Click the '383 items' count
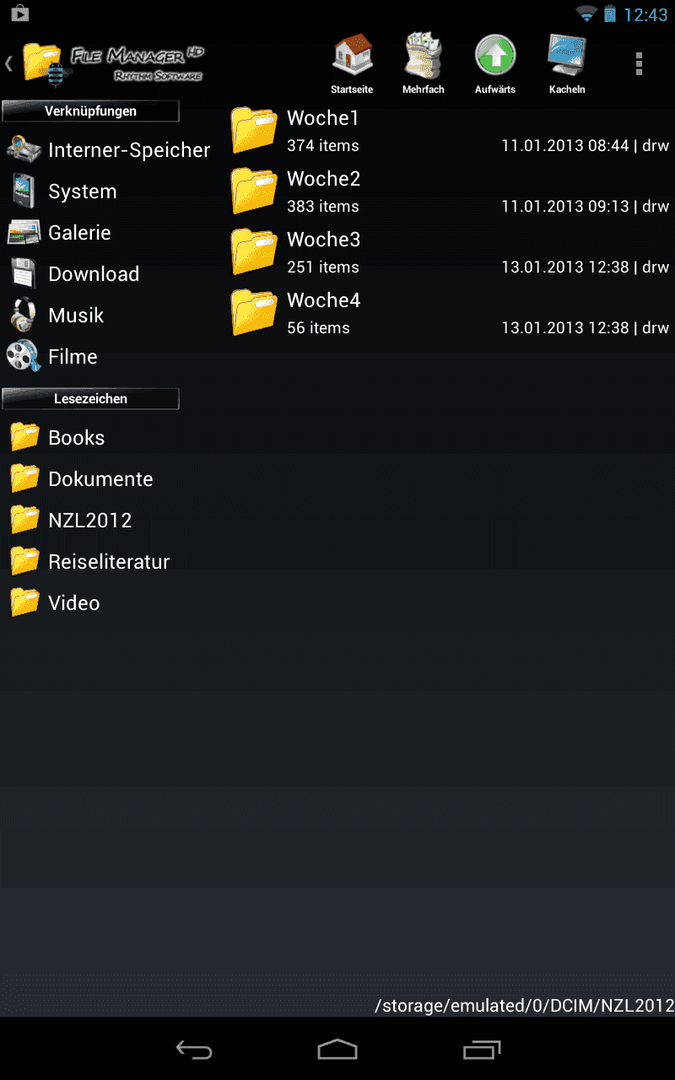 pyautogui.click(x=323, y=207)
